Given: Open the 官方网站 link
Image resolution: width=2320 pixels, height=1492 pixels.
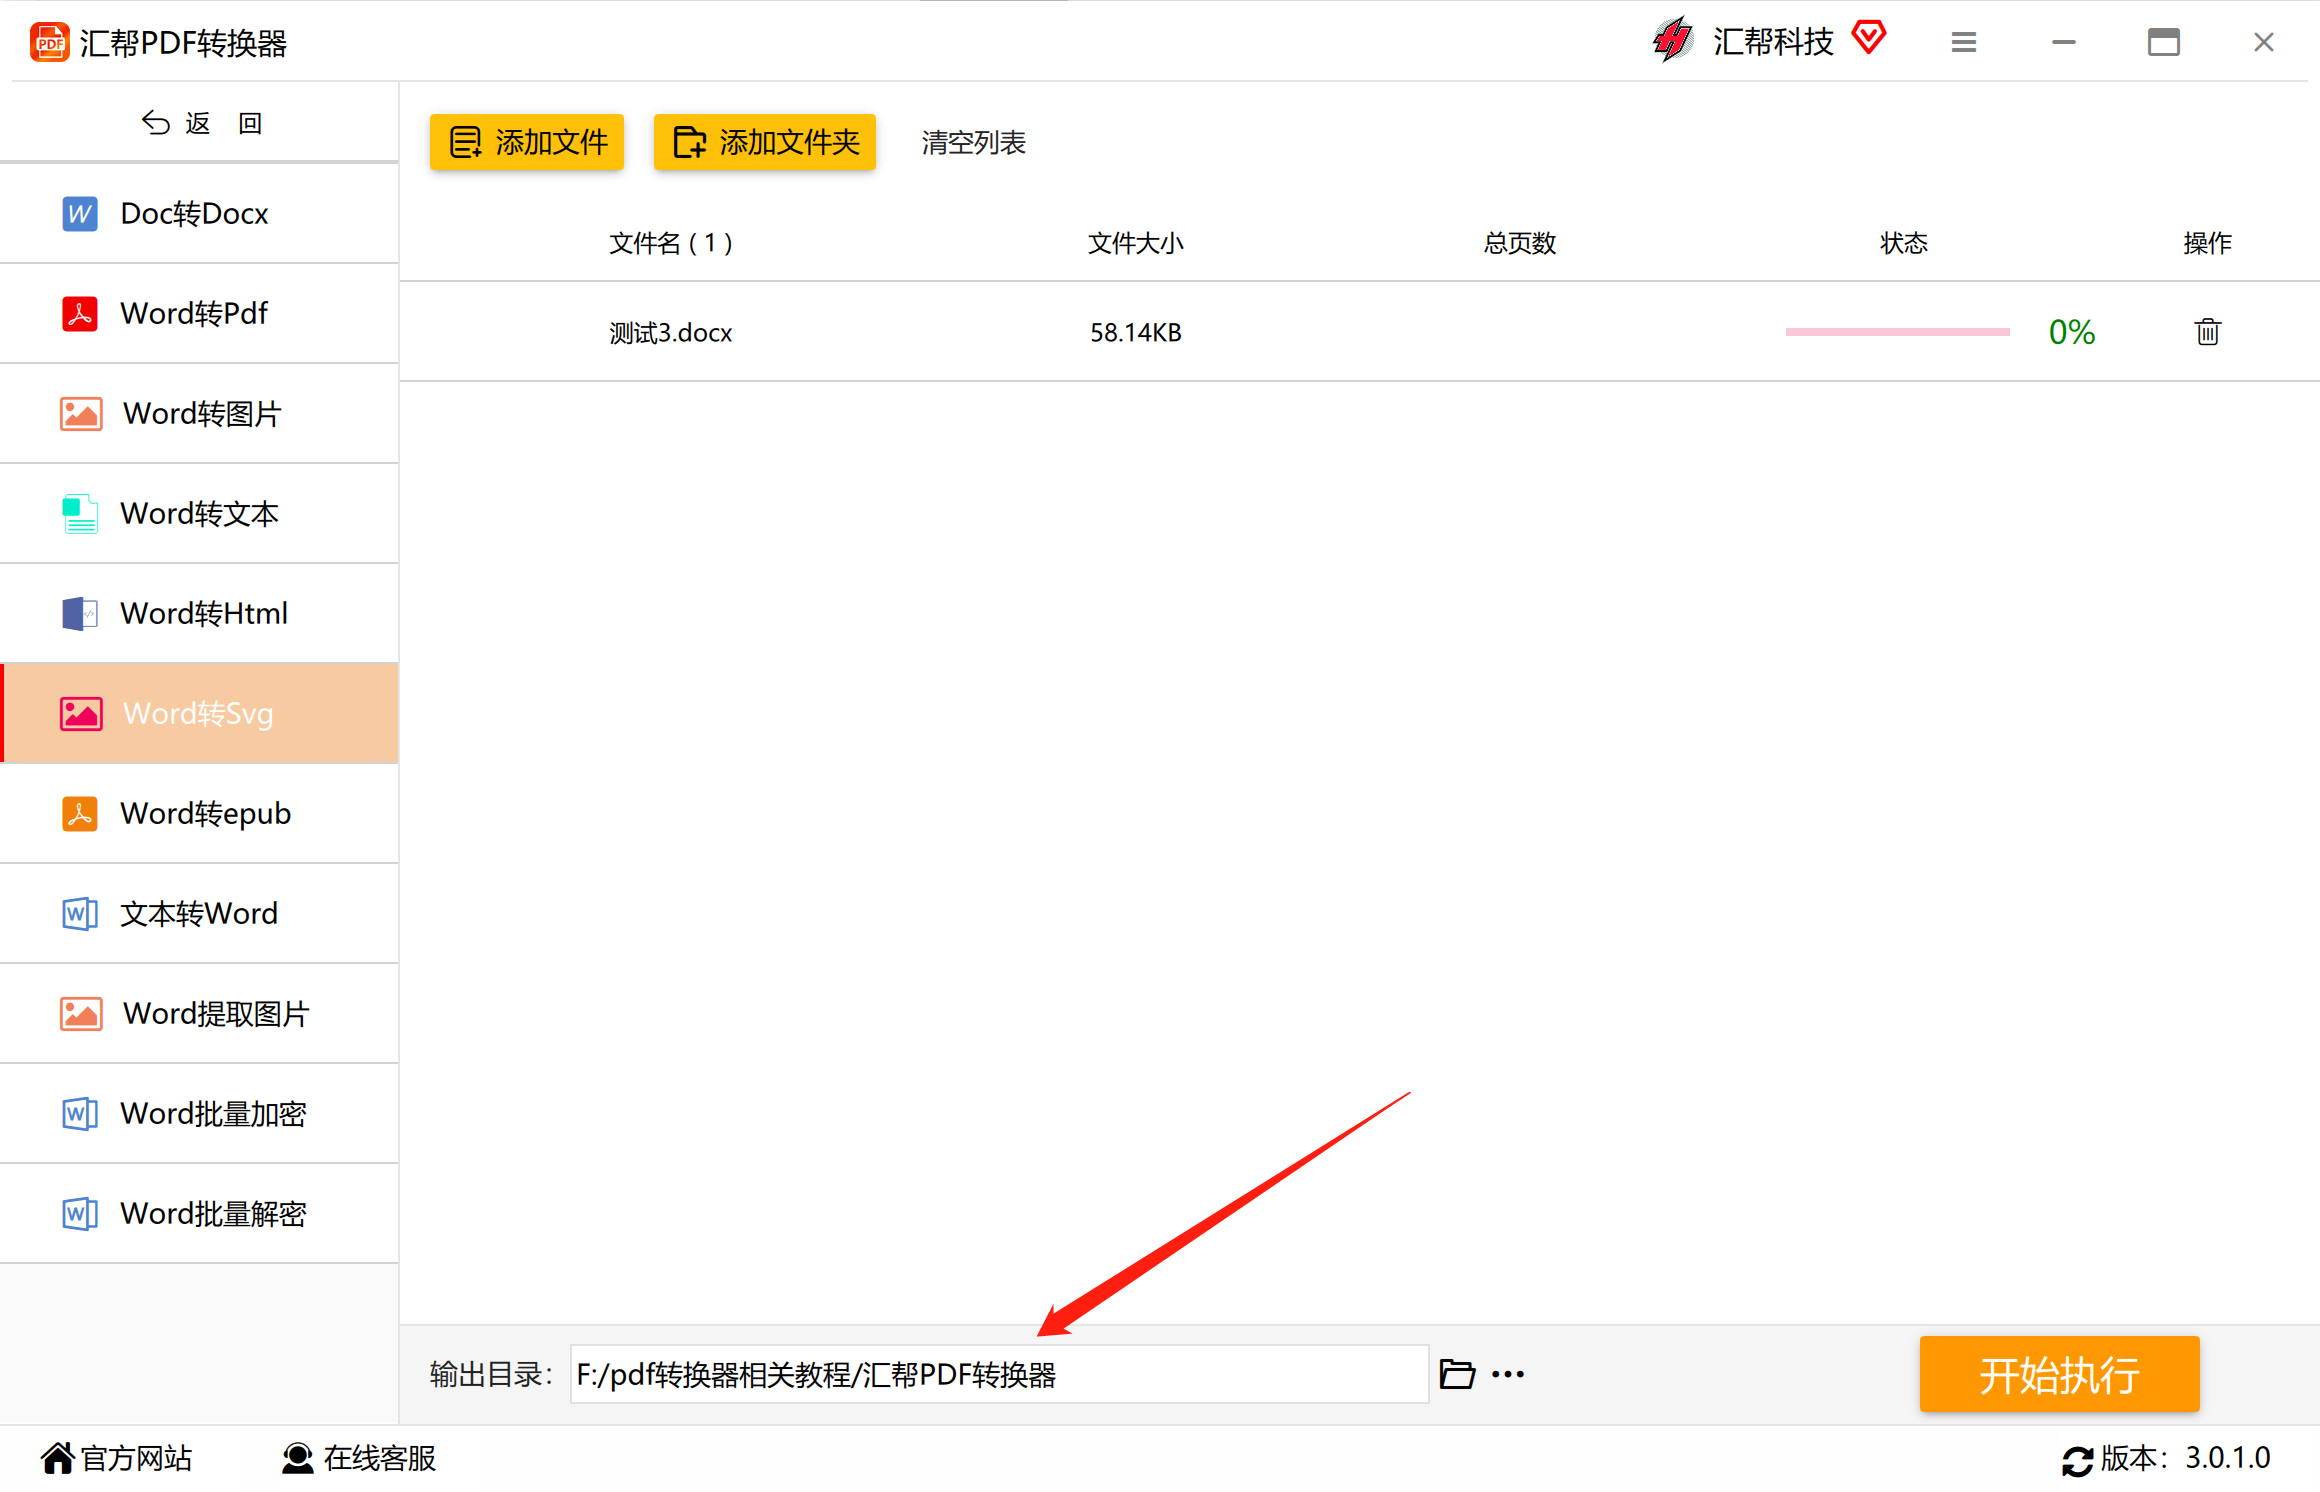Looking at the screenshot, I should (x=137, y=1459).
